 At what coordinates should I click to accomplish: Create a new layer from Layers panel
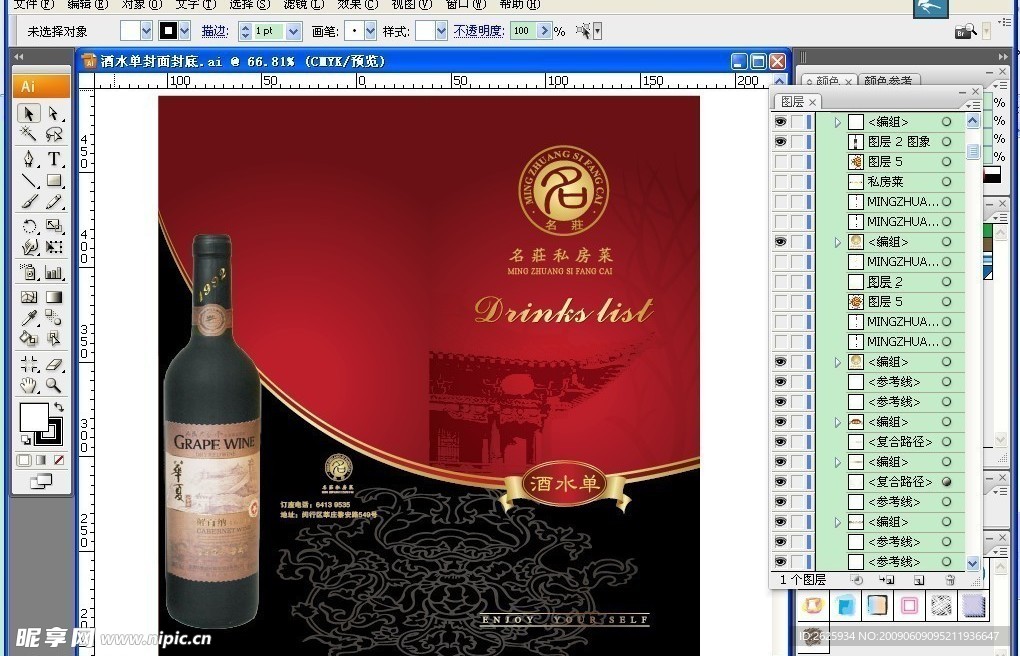click(919, 580)
